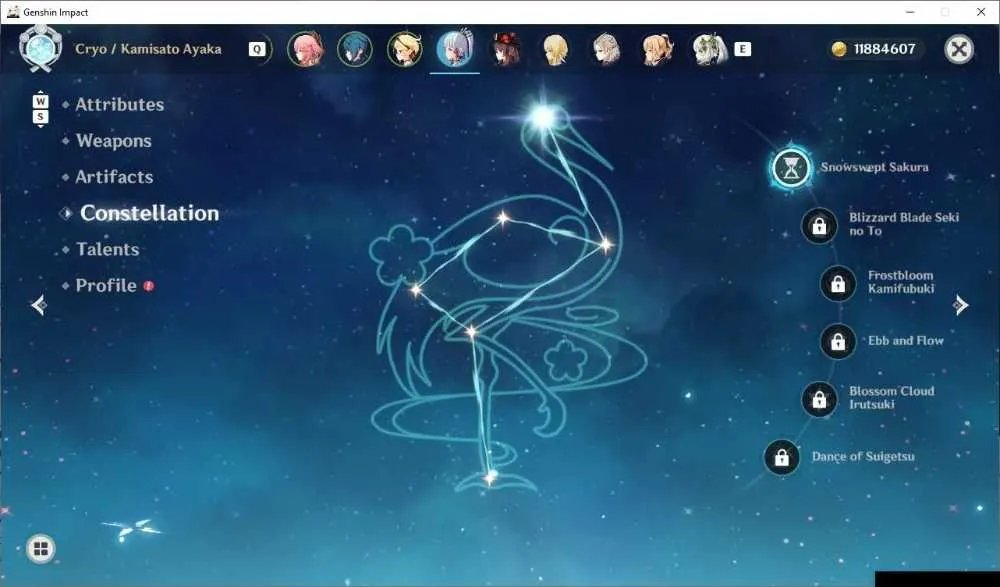Click lock icon for Blizzard Blade Seki no To
The width and height of the screenshot is (1000, 587).
(820, 226)
